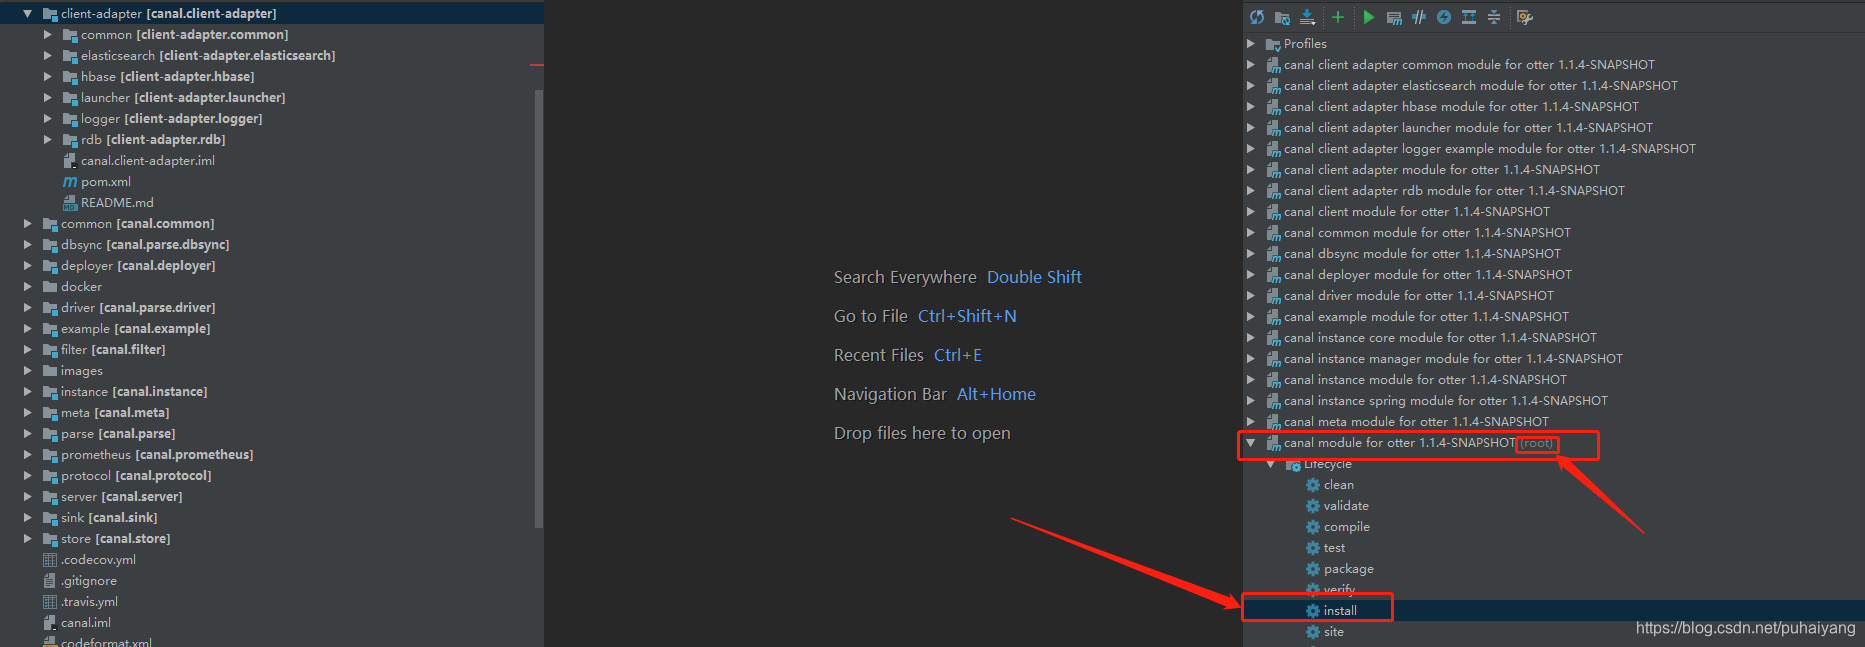Expand the deployer [canal.deployer] node arrow
The image size is (1865, 647).
pos(28,266)
